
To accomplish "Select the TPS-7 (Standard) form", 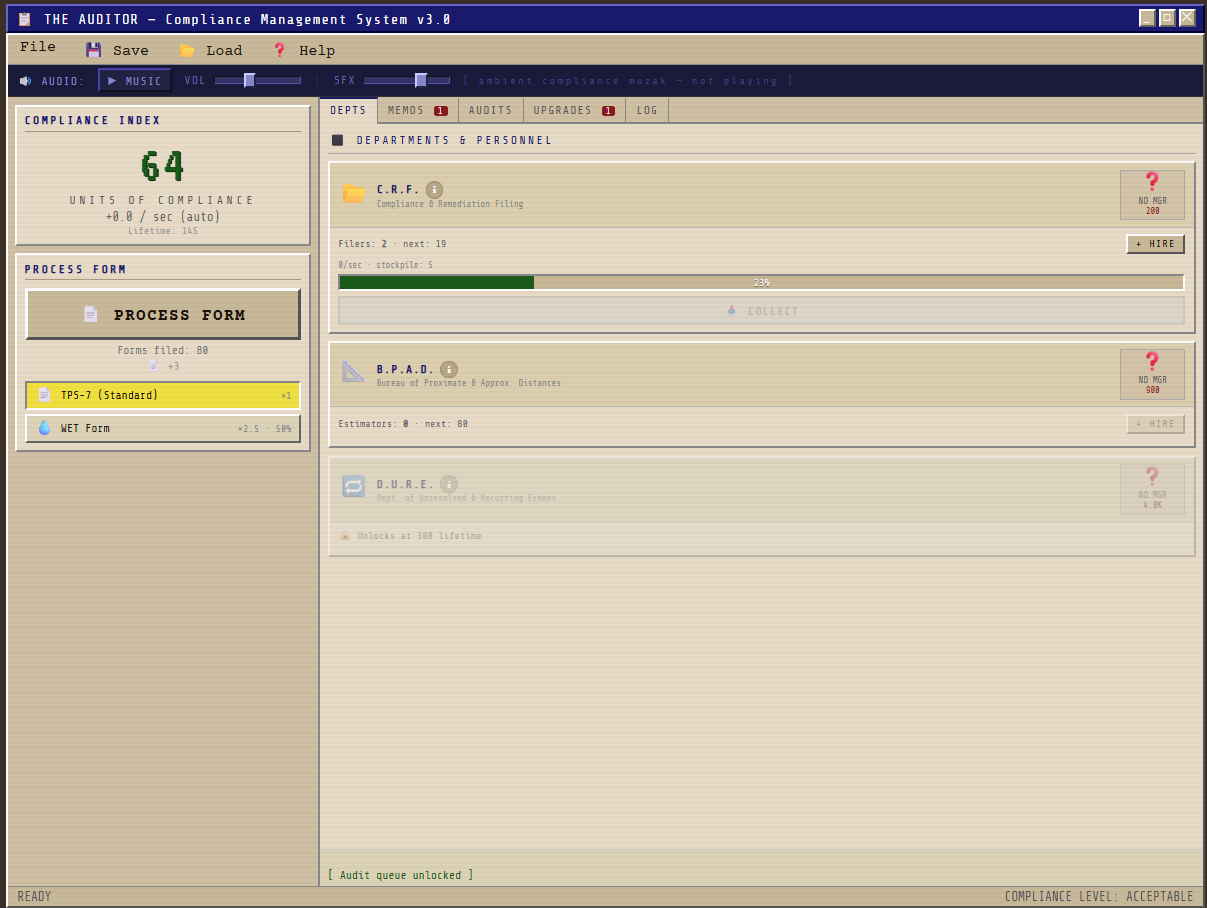I will click(x=163, y=395).
